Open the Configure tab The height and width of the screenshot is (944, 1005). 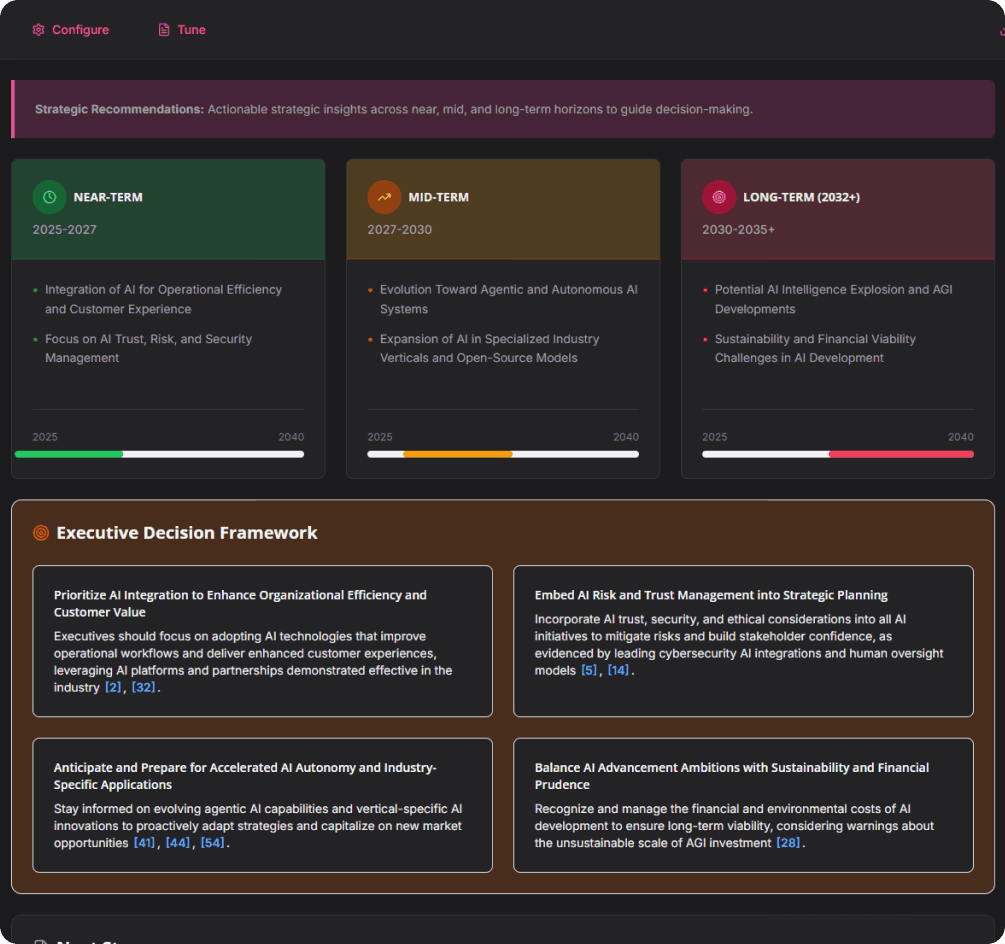(x=71, y=29)
